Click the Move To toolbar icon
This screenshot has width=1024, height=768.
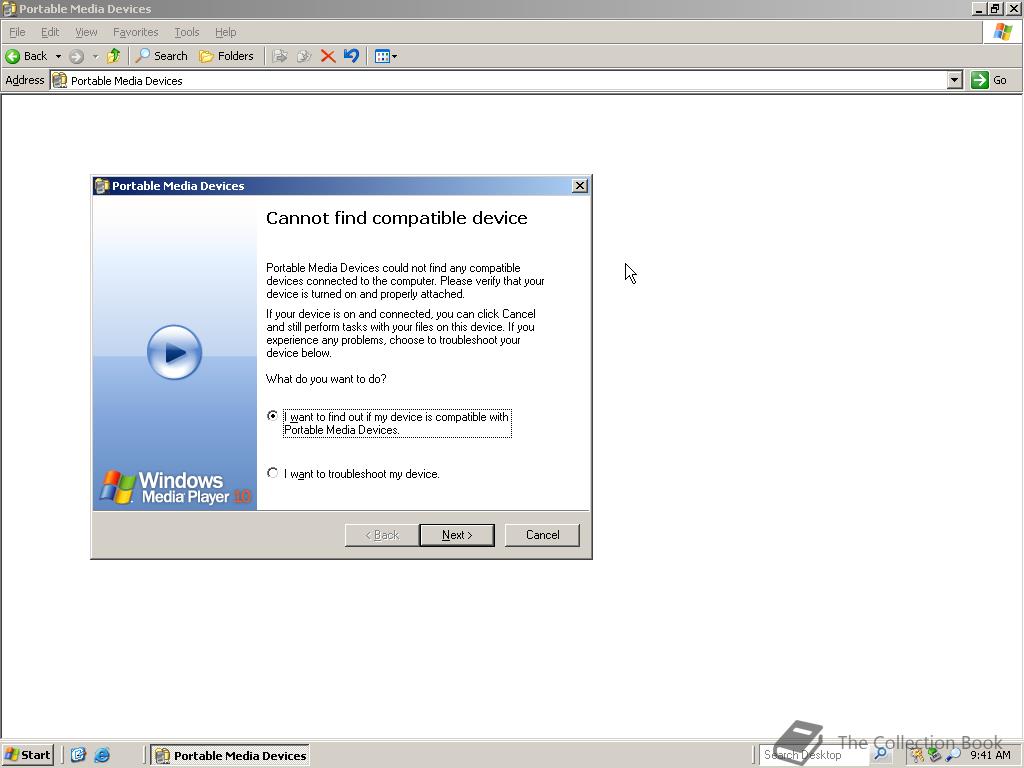point(280,56)
